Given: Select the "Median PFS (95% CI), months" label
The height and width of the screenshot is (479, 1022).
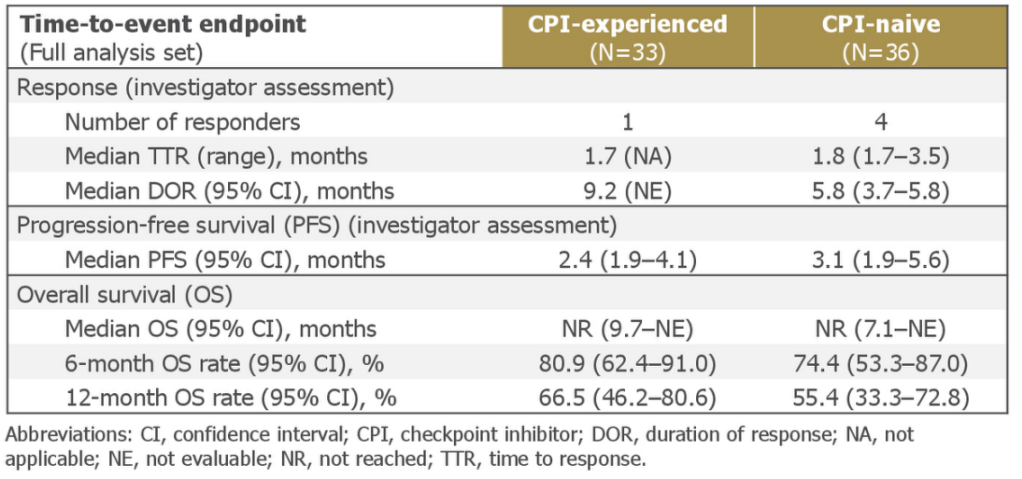Looking at the screenshot, I should (x=225, y=260).
